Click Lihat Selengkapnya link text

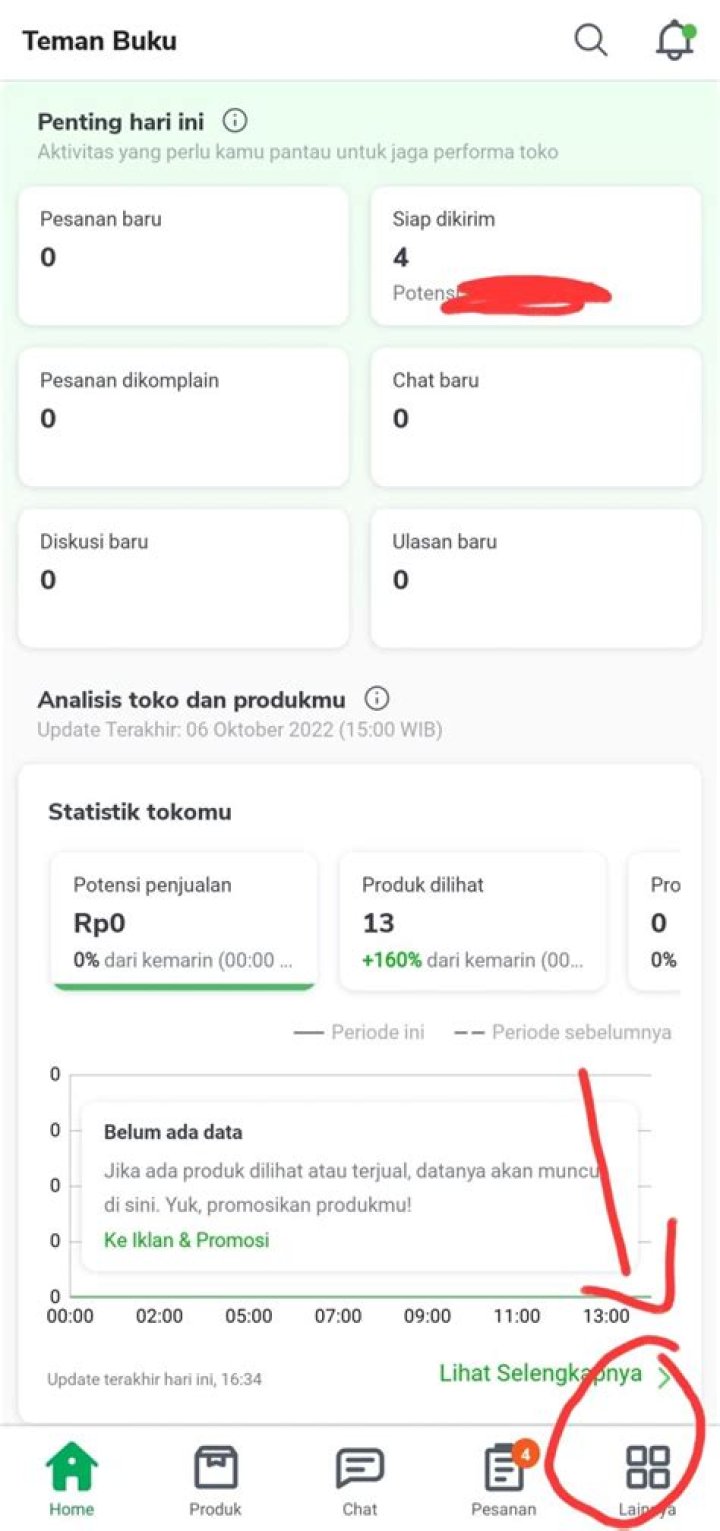[x=540, y=1374]
